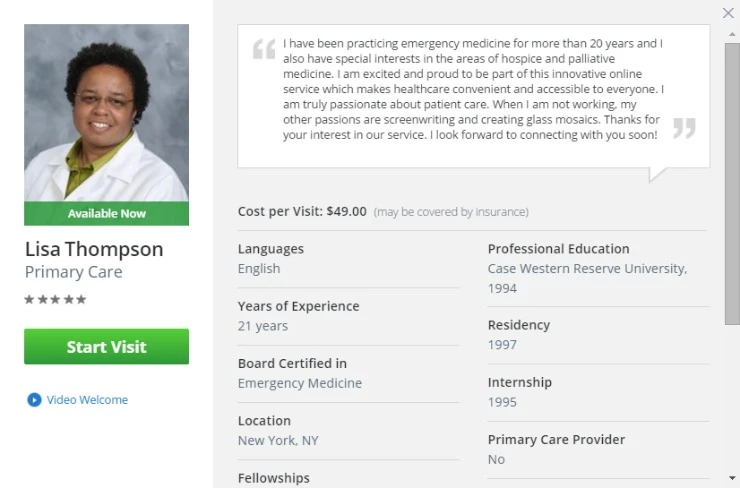Image resolution: width=740 pixels, height=488 pixels.
Task: Click the Cost per Visit $49.00 text
Action: point(302,211)
